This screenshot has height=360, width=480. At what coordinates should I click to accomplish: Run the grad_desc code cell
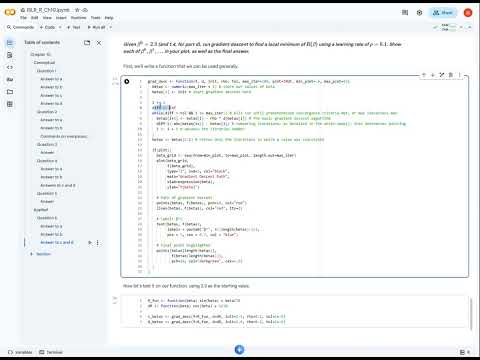click(127, 81)
